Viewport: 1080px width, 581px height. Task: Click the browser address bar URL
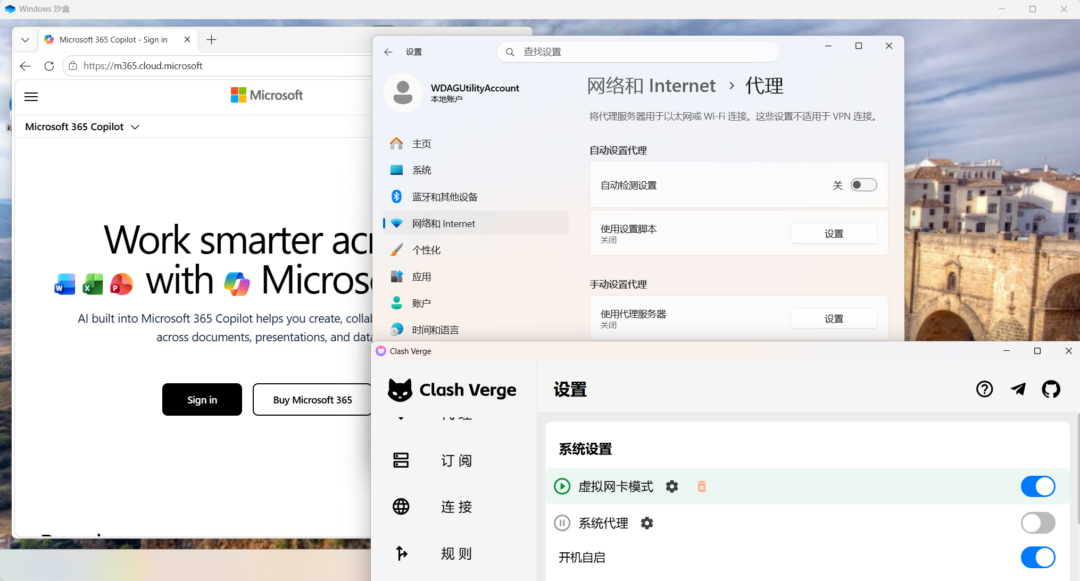tap(143, 66)
